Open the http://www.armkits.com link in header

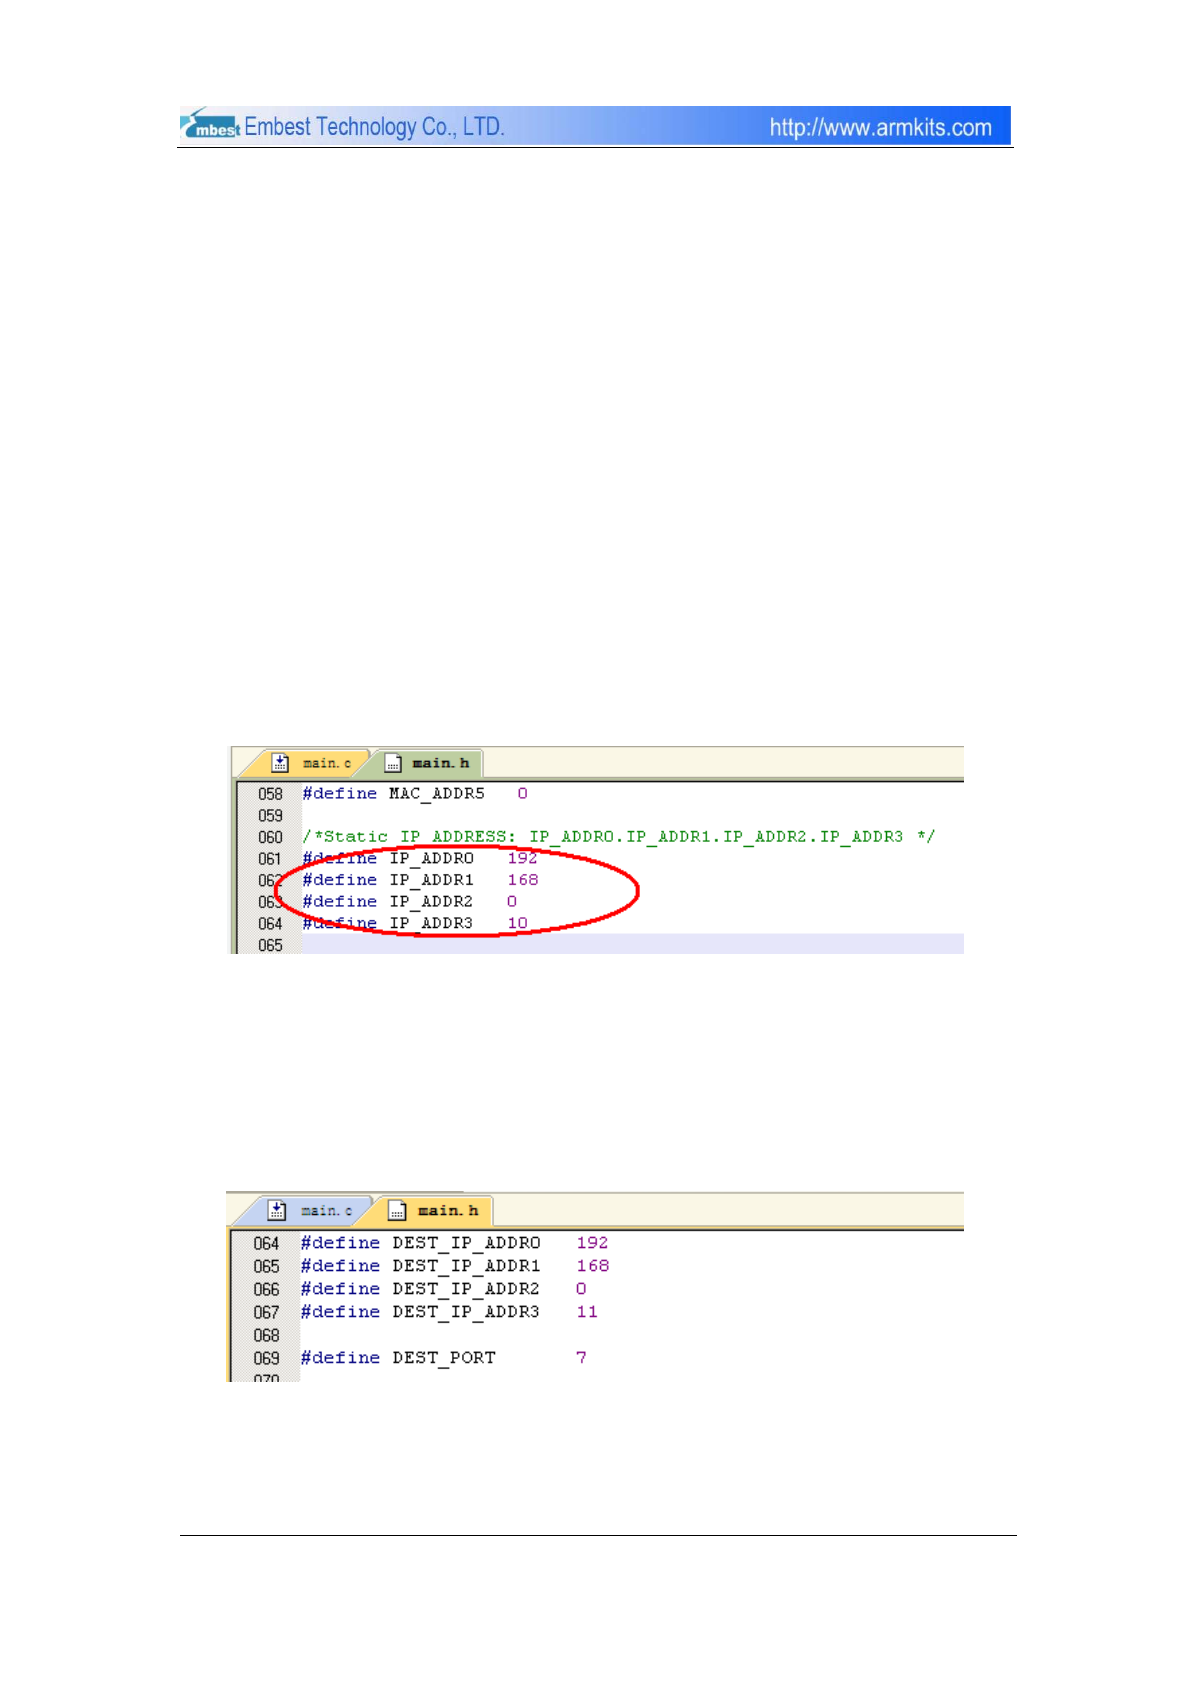[x=880, y=127]
